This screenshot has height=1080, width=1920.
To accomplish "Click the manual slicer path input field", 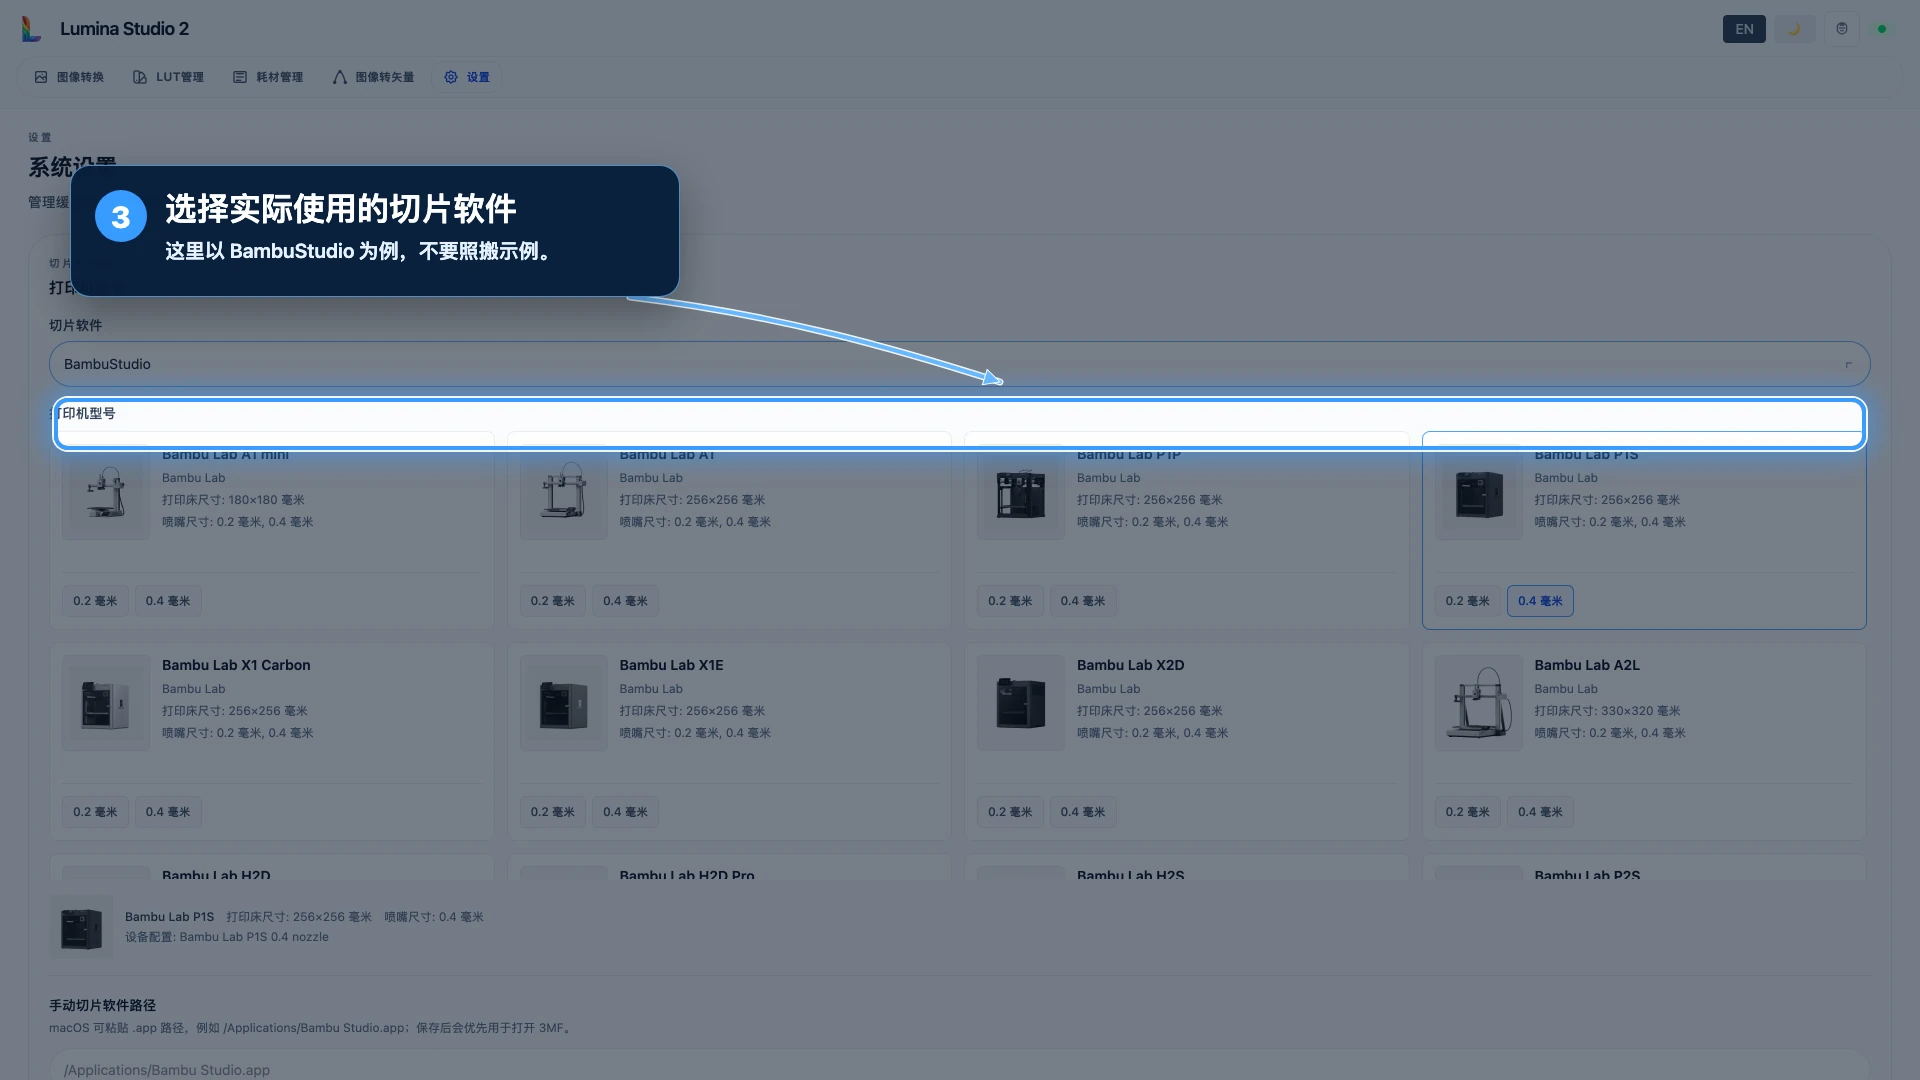I will (959, 1066).
